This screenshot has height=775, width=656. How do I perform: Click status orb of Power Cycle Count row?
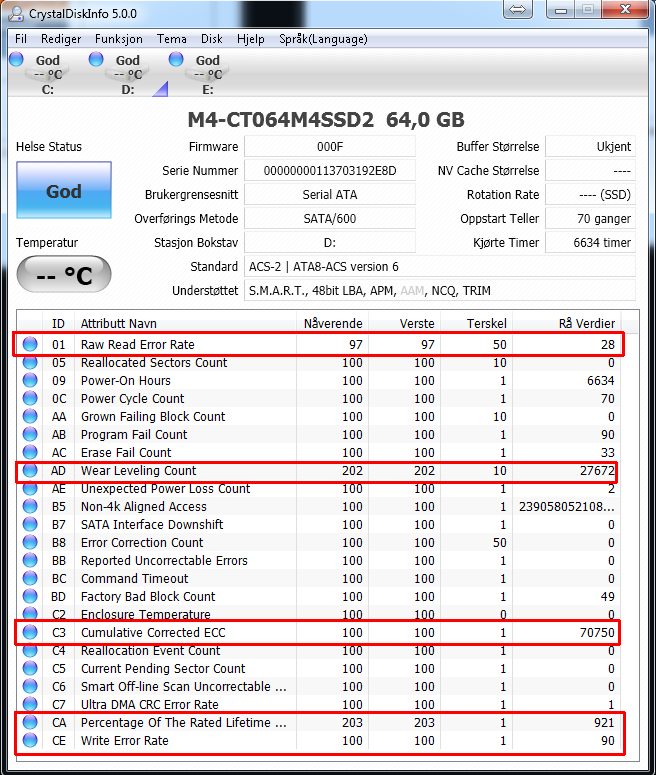click(x=30, y=398)
